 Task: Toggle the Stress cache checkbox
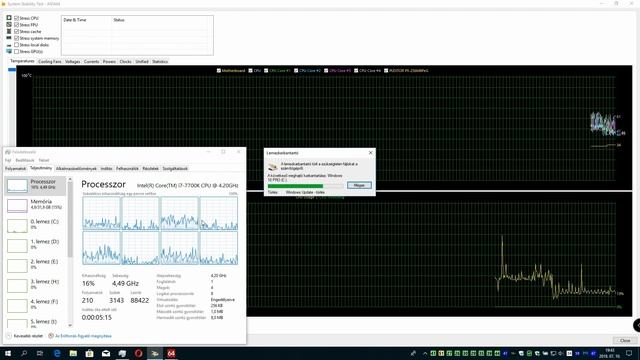click(x=17, y=31)
